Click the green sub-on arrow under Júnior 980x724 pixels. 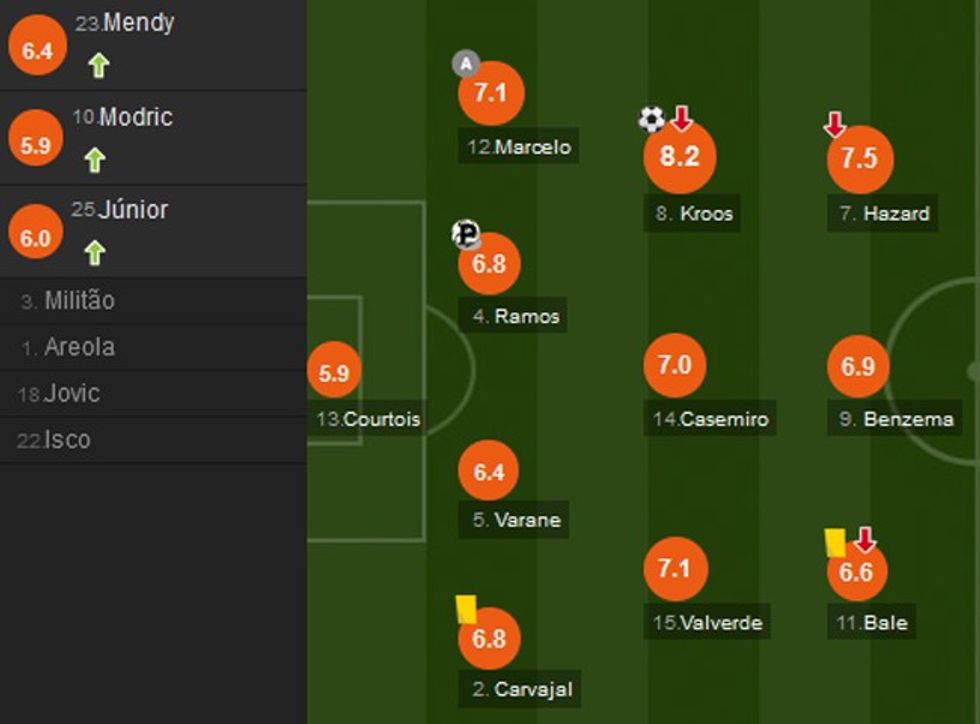click(x=94, y=253)
